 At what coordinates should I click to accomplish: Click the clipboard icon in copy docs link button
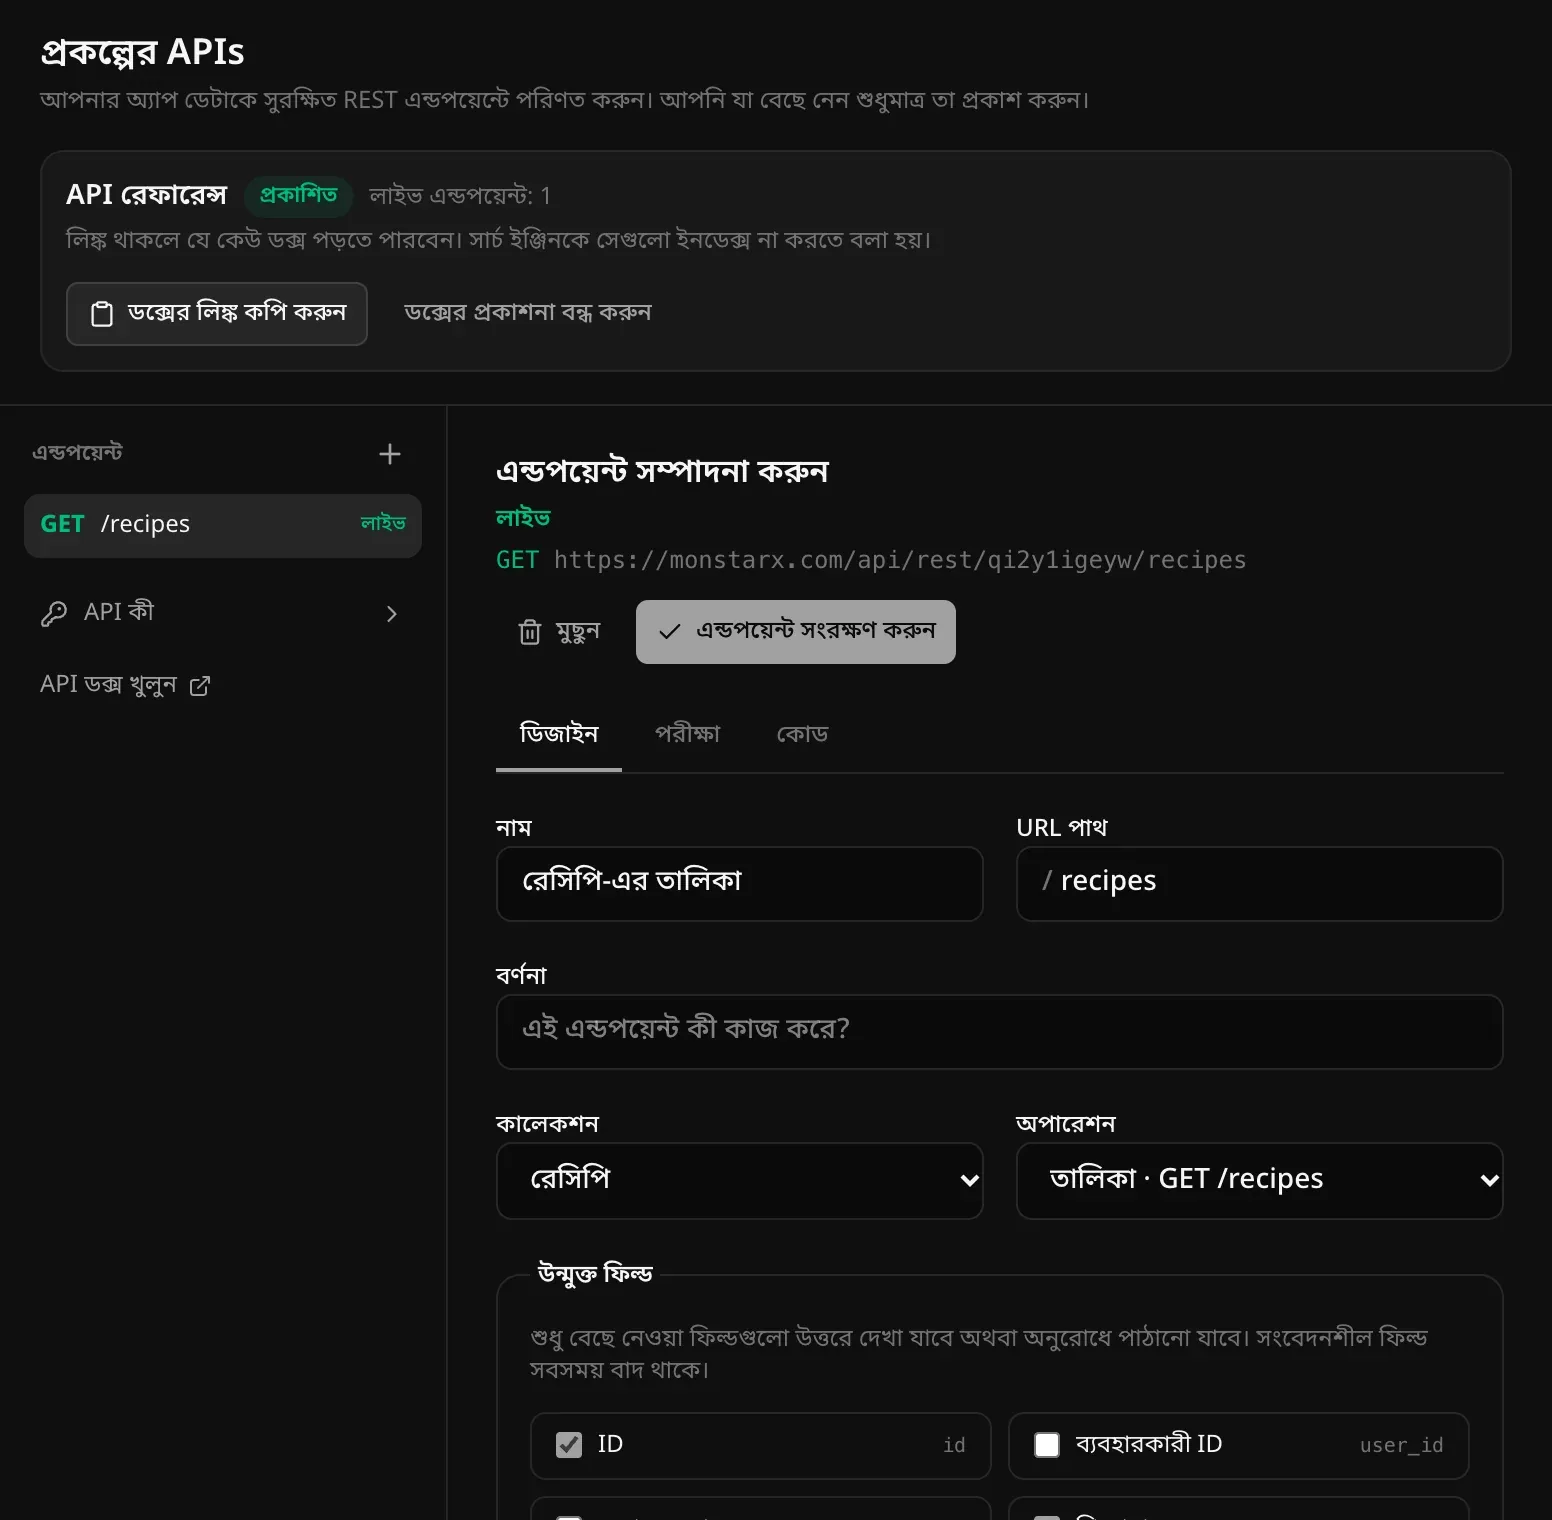(102, 314)
